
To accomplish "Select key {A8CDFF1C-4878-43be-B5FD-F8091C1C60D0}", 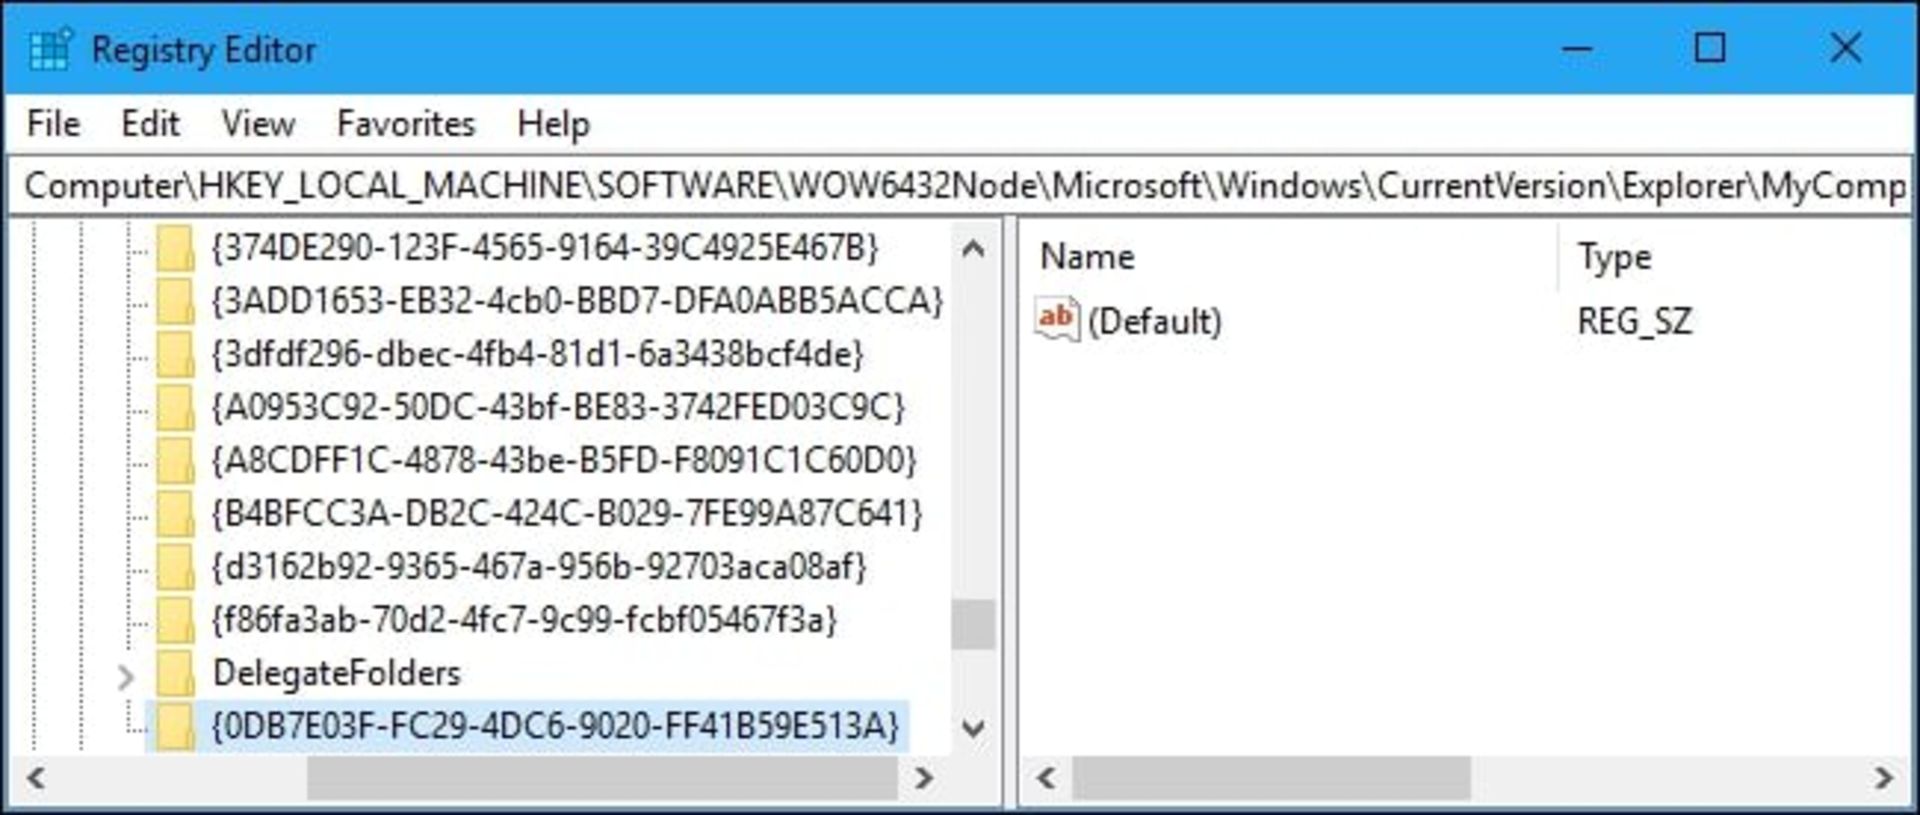I will pos(564,460).
